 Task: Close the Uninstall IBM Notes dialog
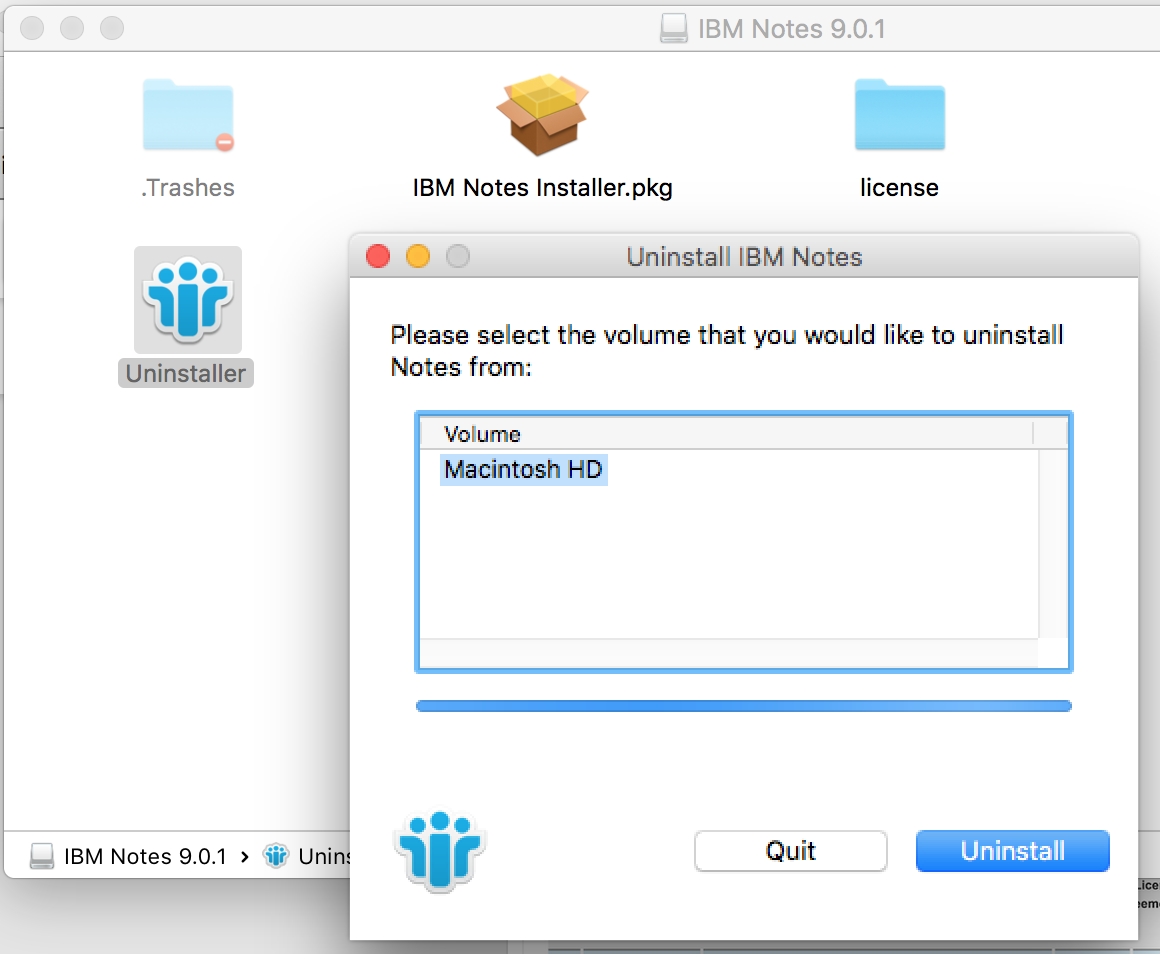378,257
